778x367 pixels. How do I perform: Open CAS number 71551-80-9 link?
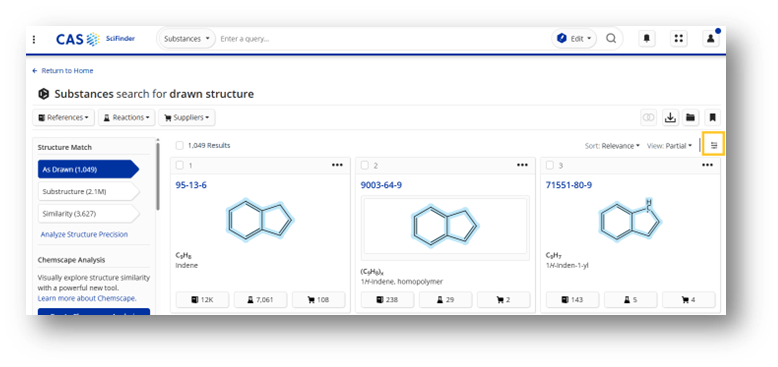click(569, 185)
